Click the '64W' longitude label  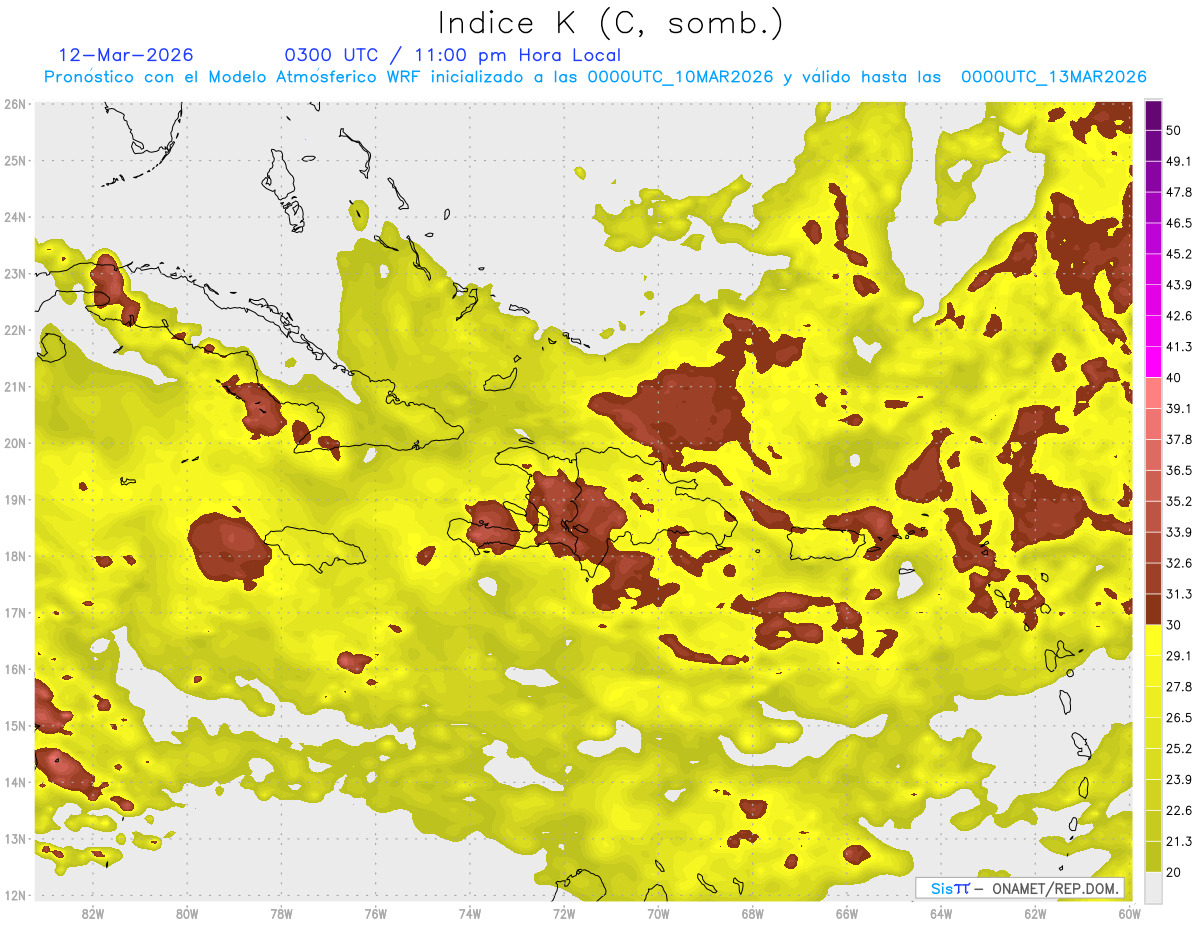point(941,913)
